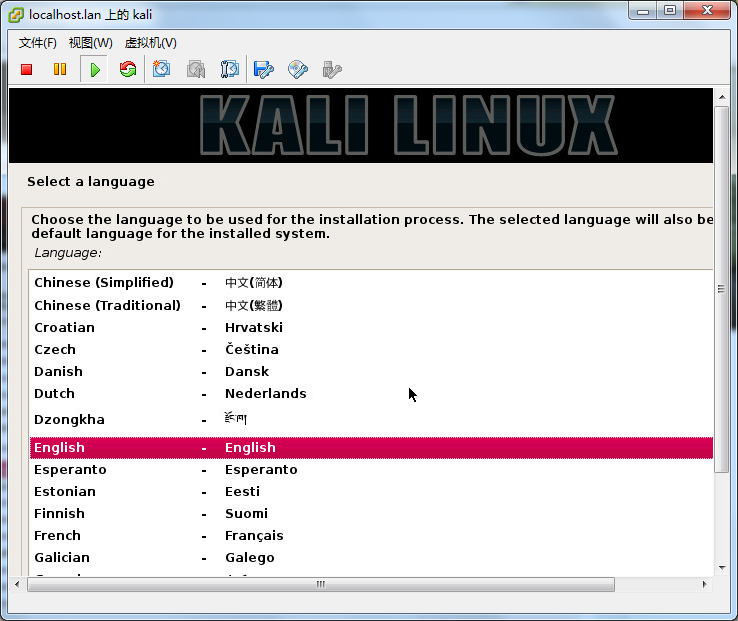Click the vertical scrollbar thumb
738x621 pixels.
pyautogui.click(x=722, y=289)
